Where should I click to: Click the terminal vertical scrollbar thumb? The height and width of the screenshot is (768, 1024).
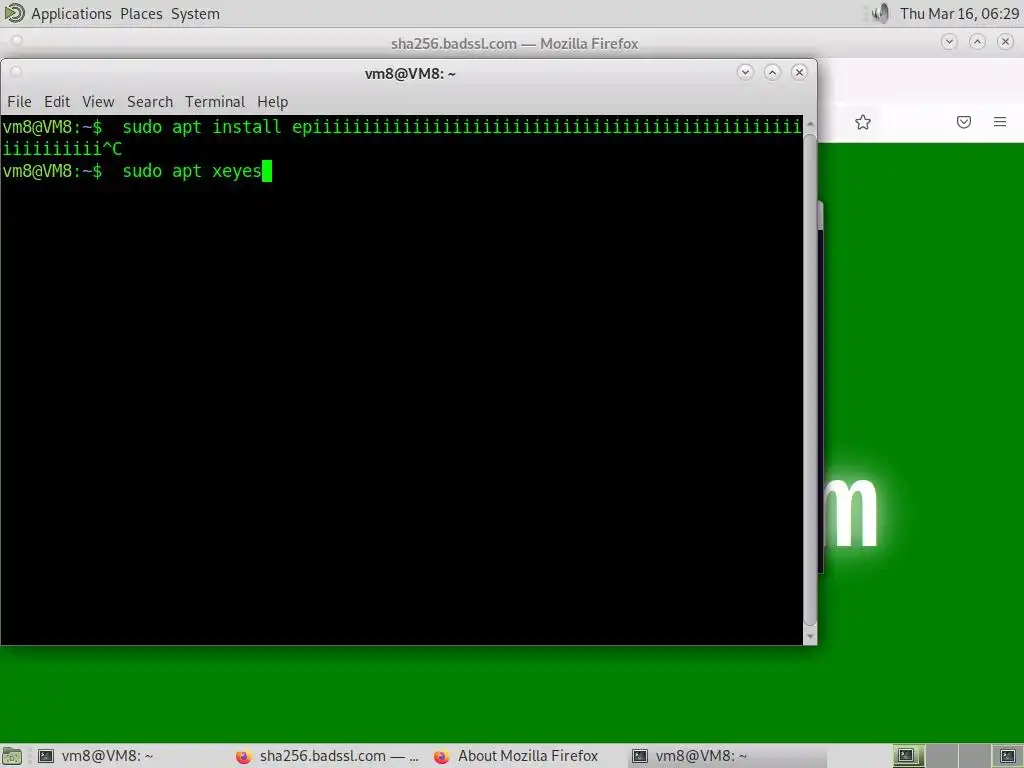click(810, 379)
